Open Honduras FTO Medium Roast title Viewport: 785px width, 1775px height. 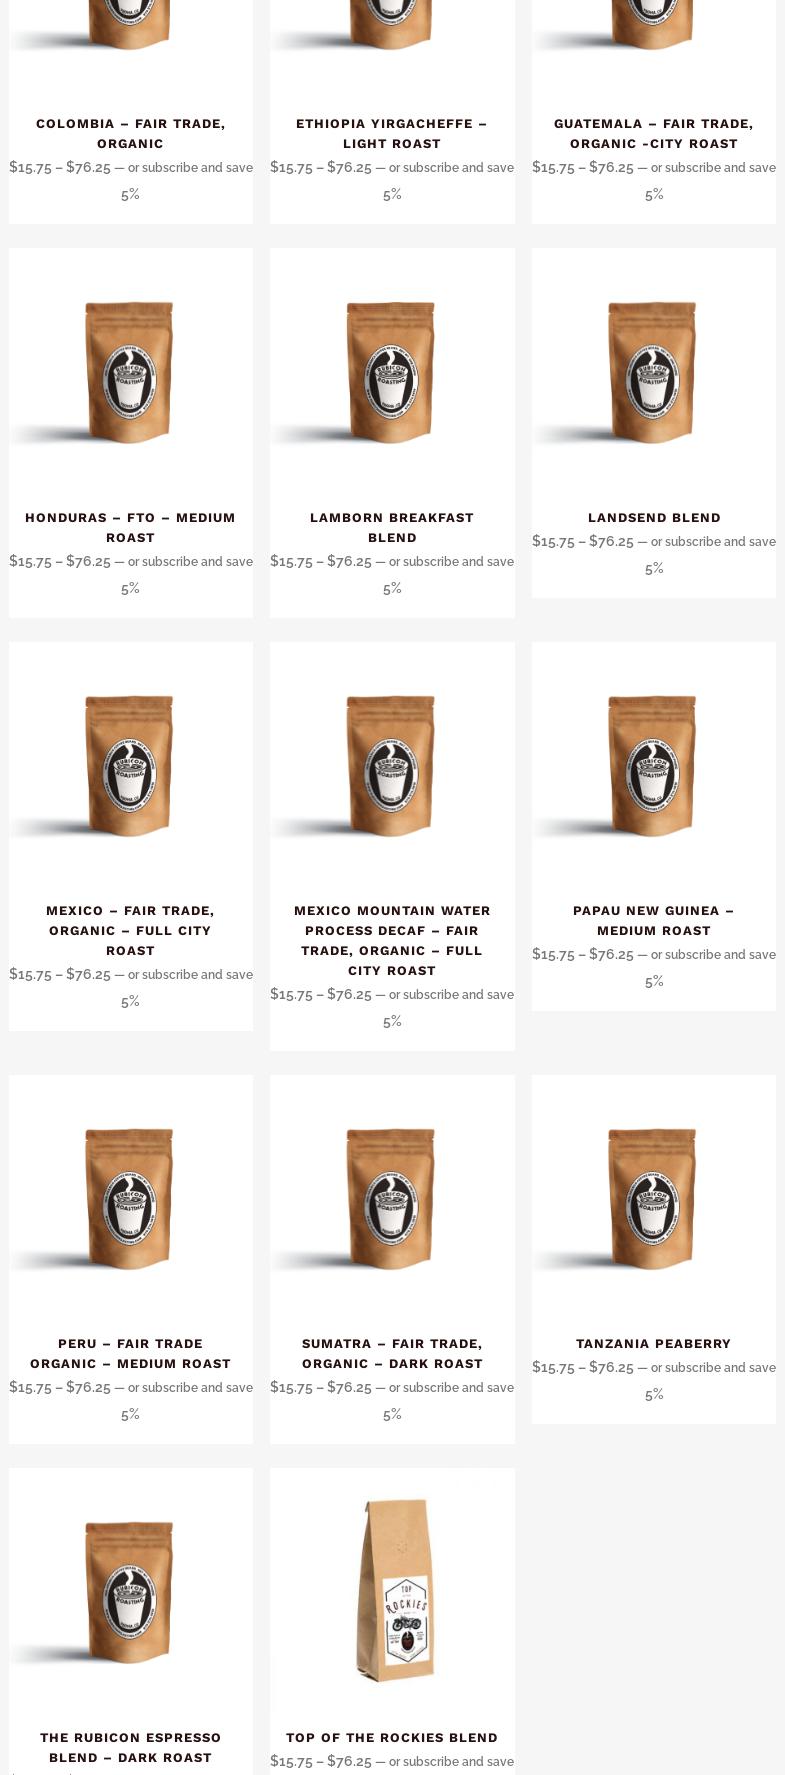pyautogui.click(x=131, y=527)
